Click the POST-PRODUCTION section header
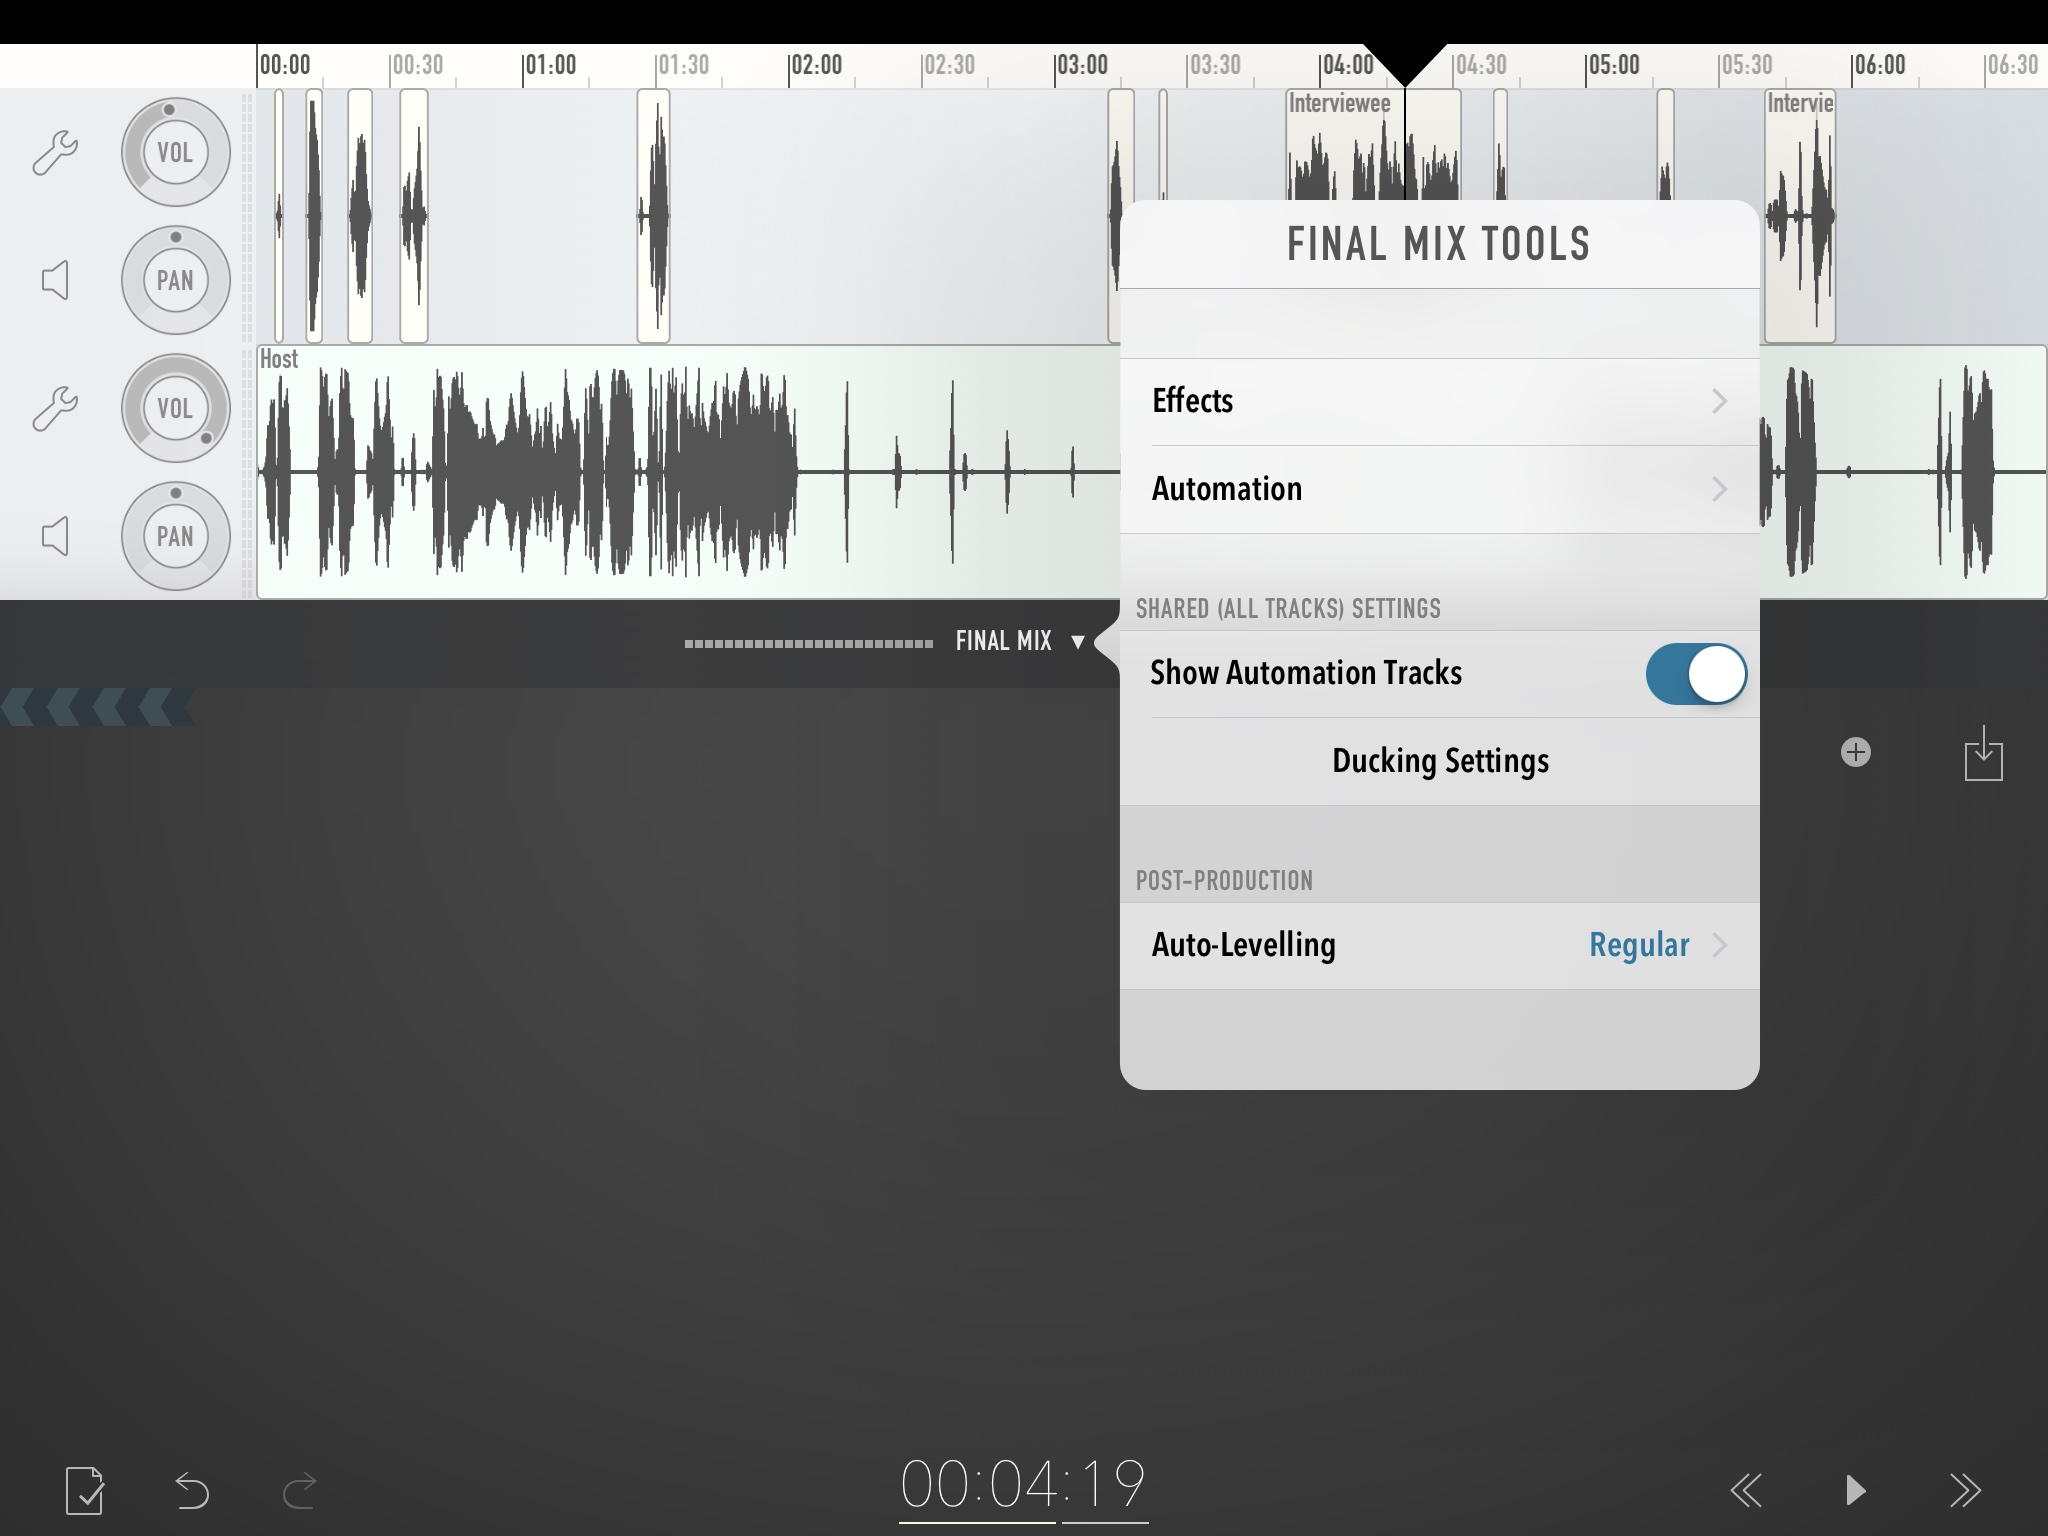Viewport: 2048px width, 1536px height. (x=1224, y=881)
